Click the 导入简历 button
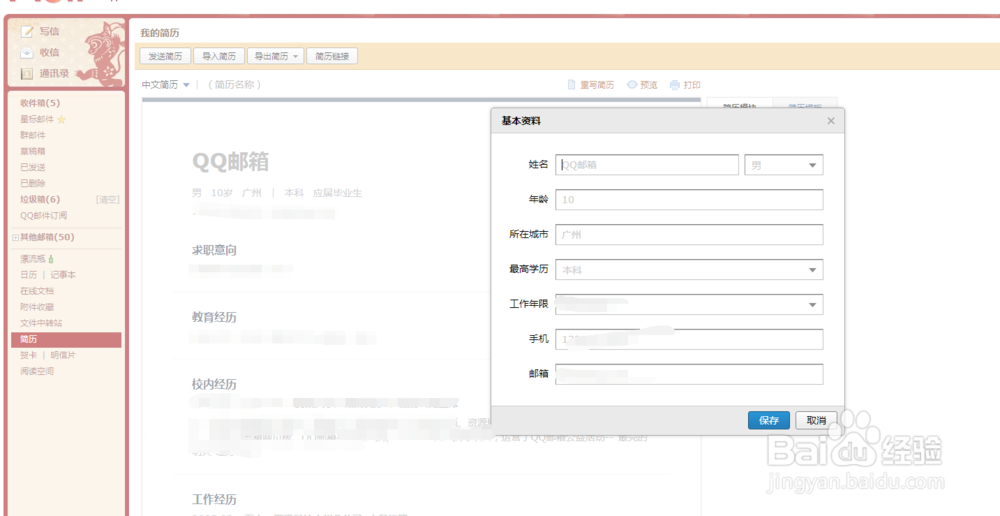Image resolution: width=1000 pixels, height=516 pixels. (x=219, y=56)
